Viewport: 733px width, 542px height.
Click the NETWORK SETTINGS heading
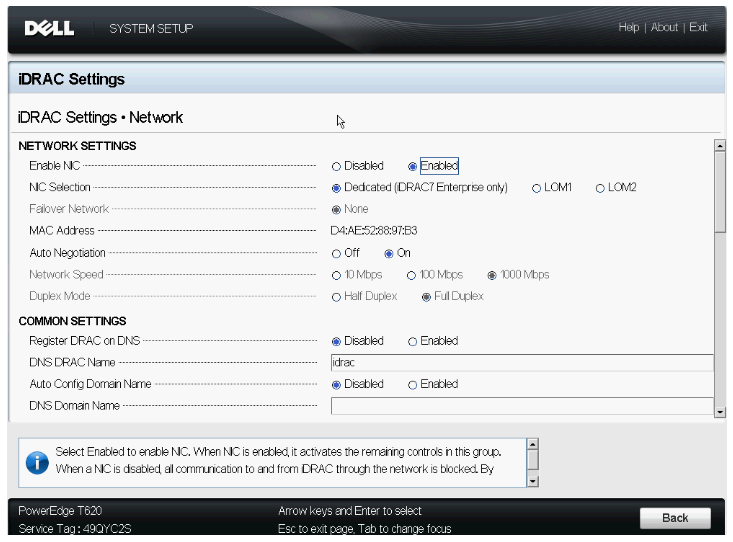[x=77, y=146]
